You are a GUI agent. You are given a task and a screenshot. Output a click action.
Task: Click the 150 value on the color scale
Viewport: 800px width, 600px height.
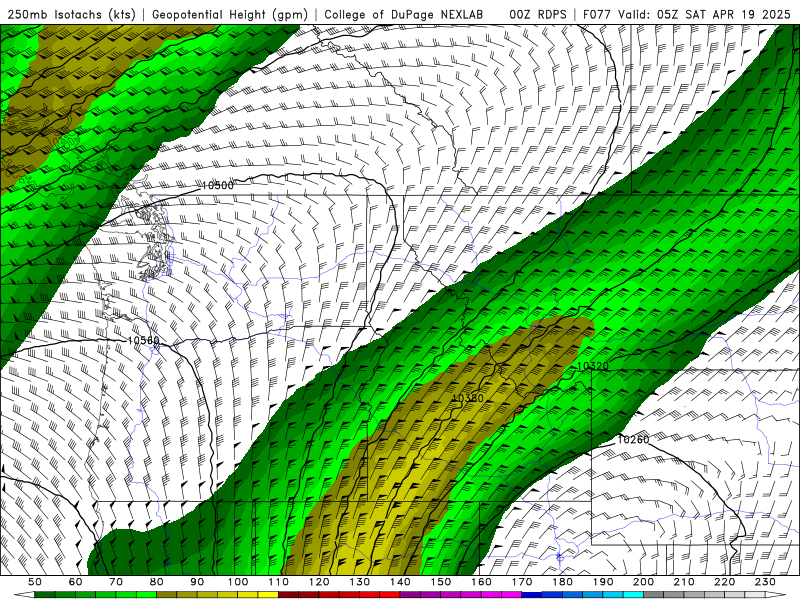[441, 582]
